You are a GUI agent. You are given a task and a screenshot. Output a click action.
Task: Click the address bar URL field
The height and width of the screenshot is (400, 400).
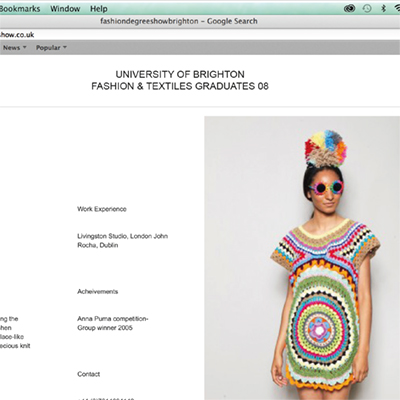200,35
